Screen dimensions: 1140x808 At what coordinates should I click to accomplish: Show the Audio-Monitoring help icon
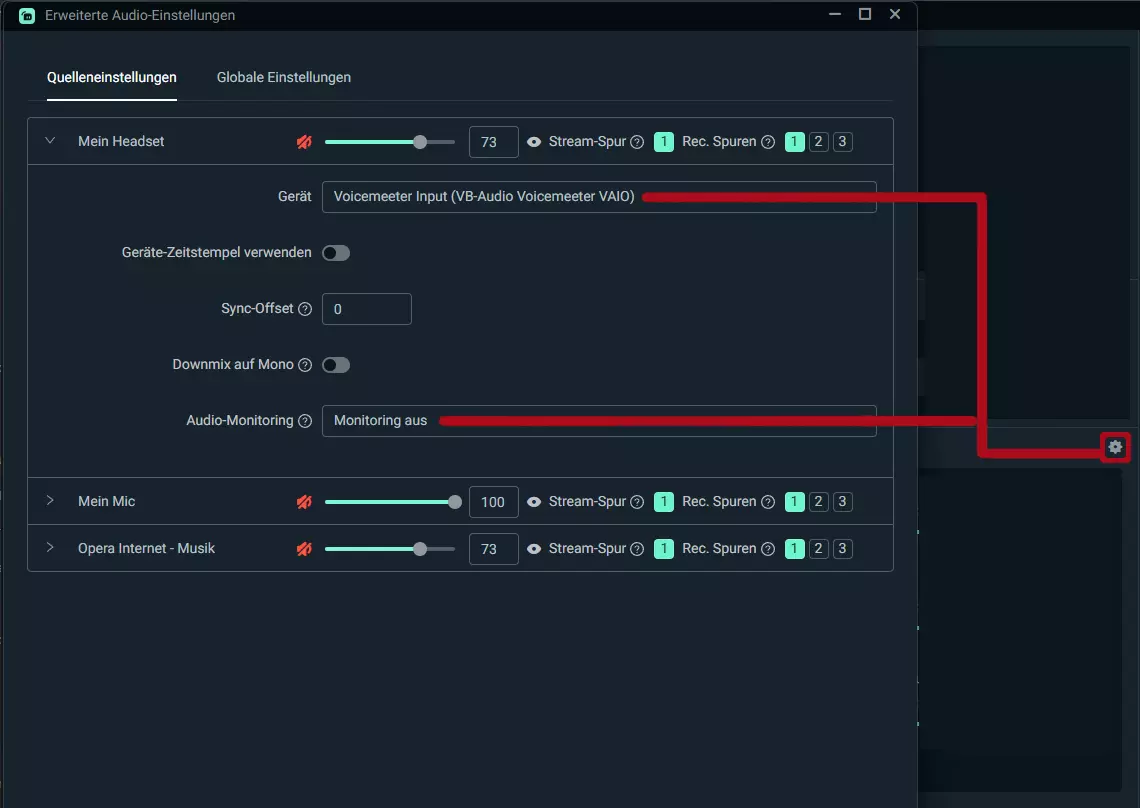(x=305, y=421)
